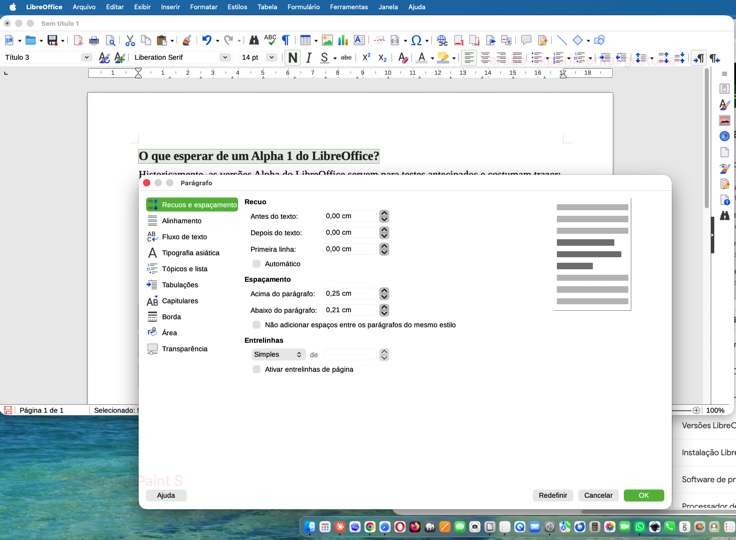736x540 pixels.
Task: Apply Italic with the I icon
Action: [308, 58]
